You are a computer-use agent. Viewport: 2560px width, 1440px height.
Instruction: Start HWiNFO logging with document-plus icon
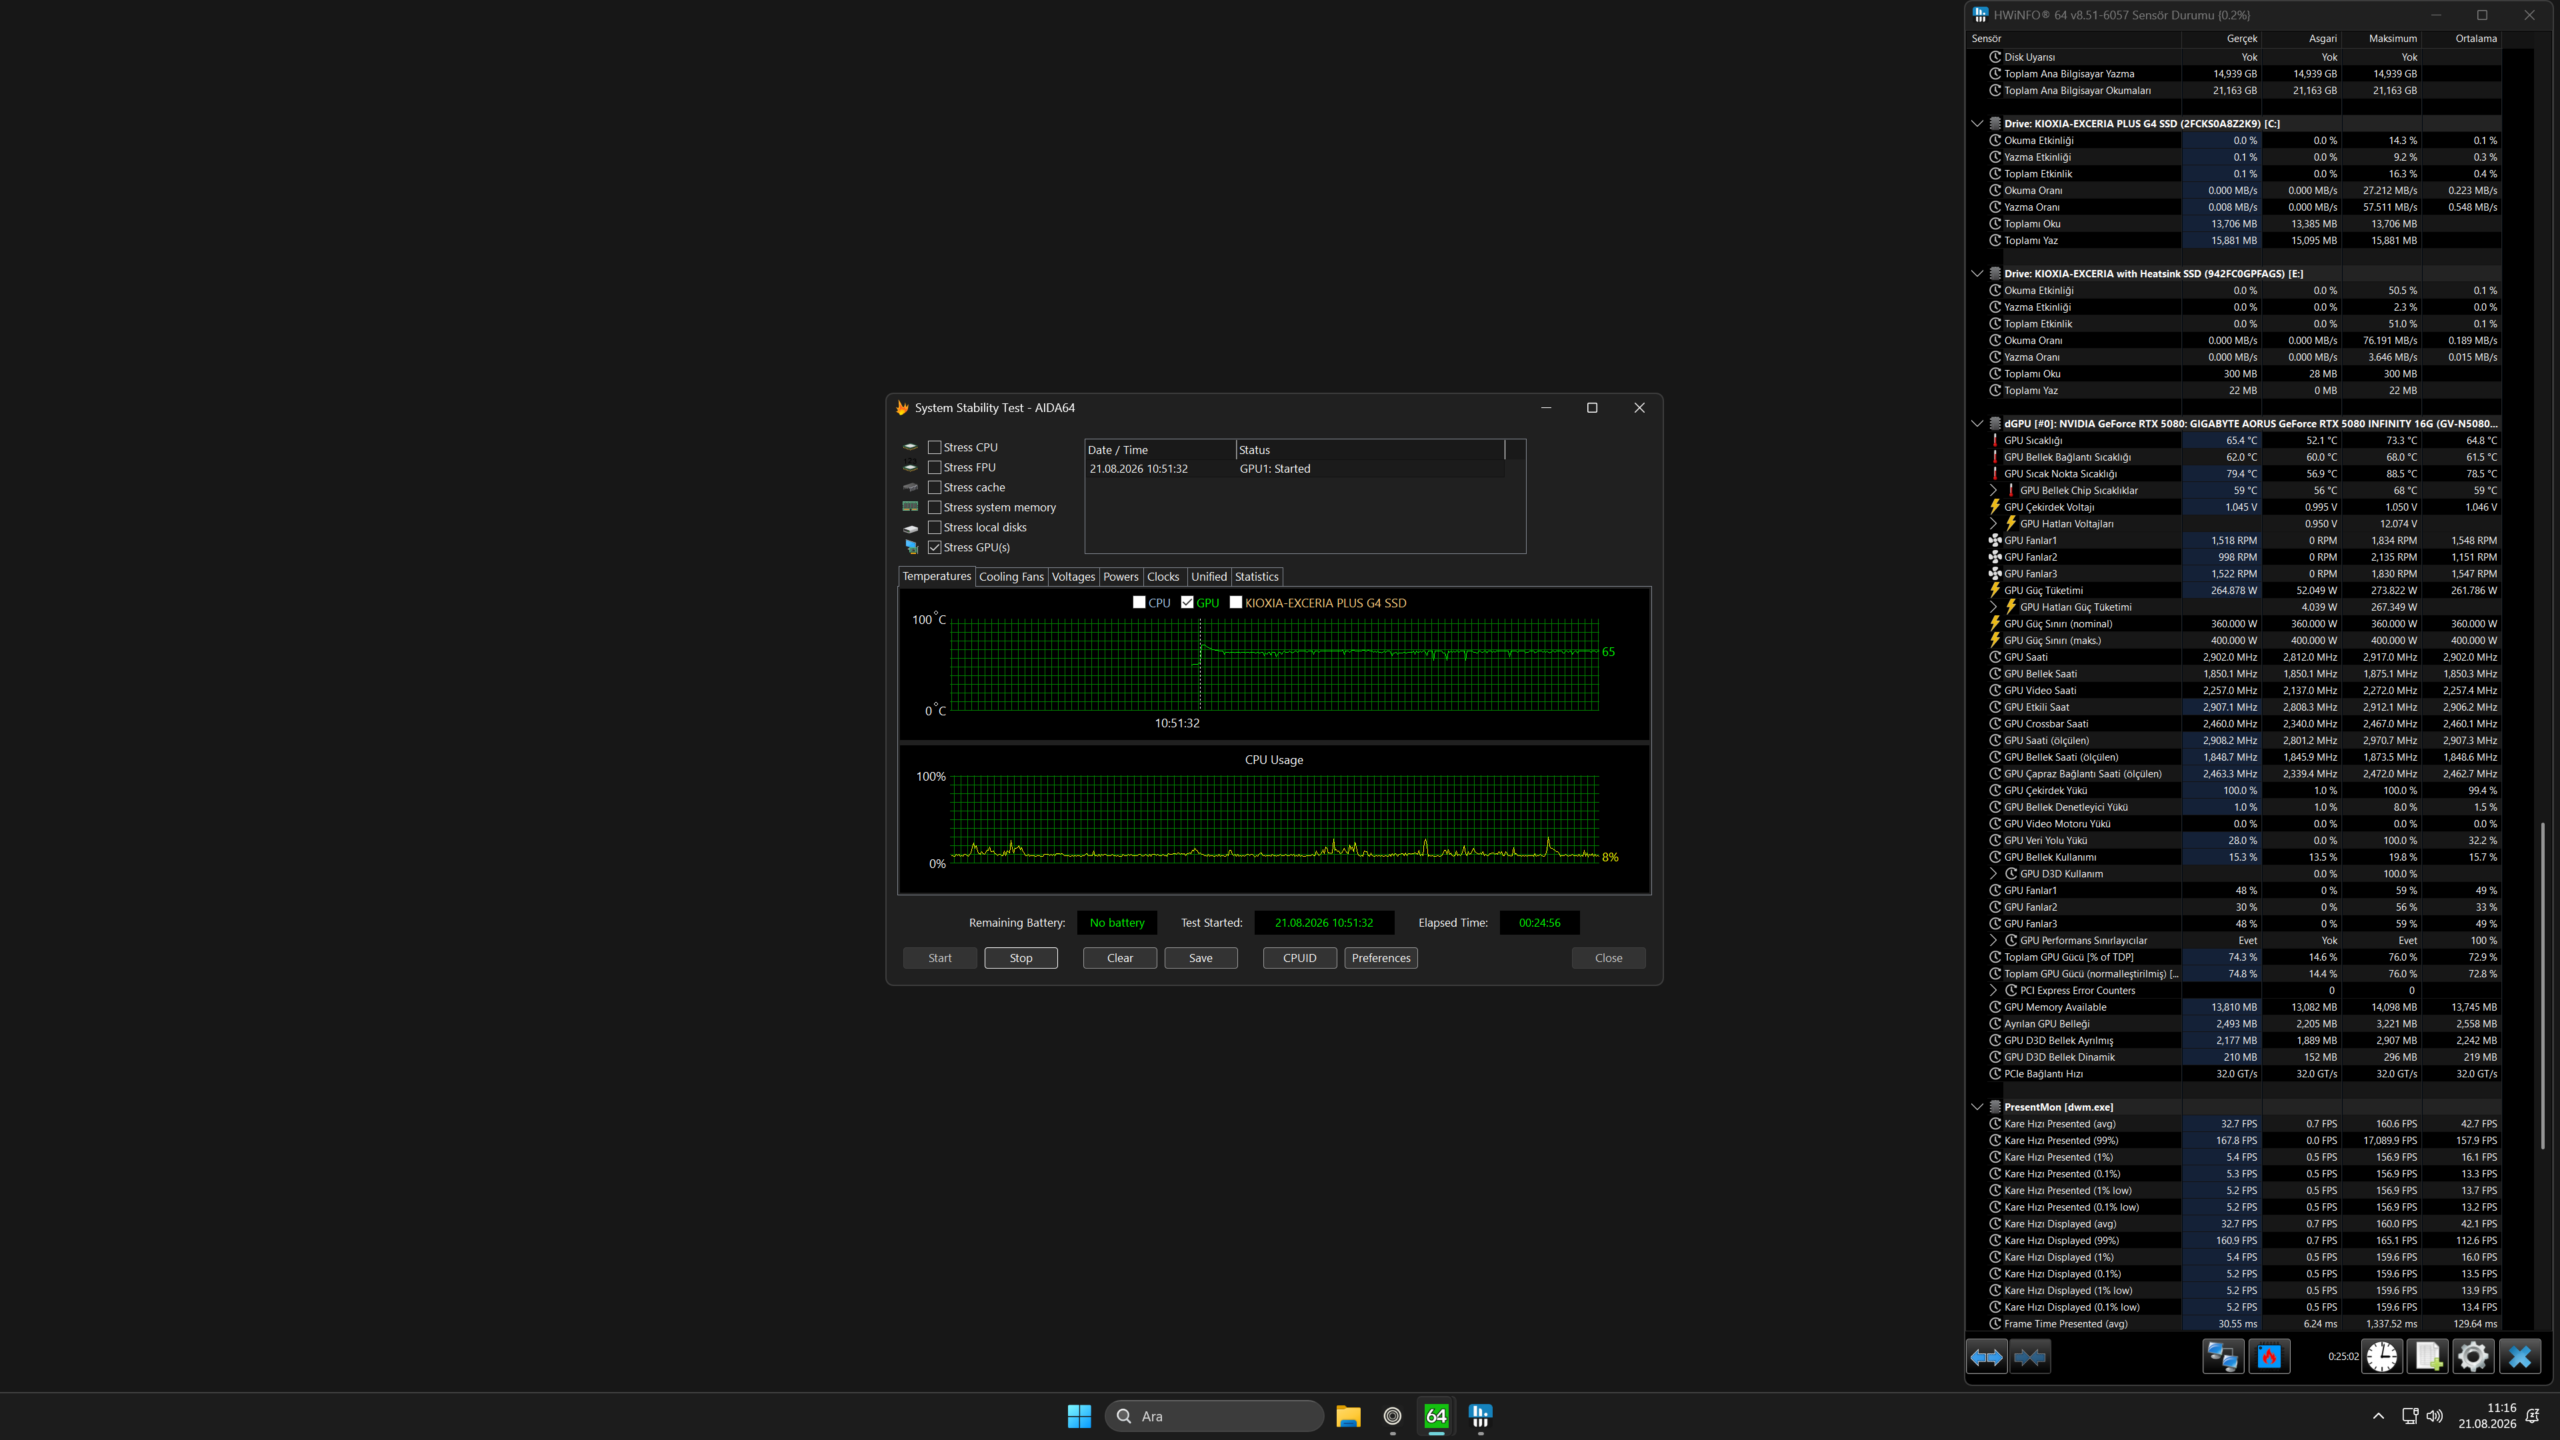pyautogui.click(x=2428, y=1357)
